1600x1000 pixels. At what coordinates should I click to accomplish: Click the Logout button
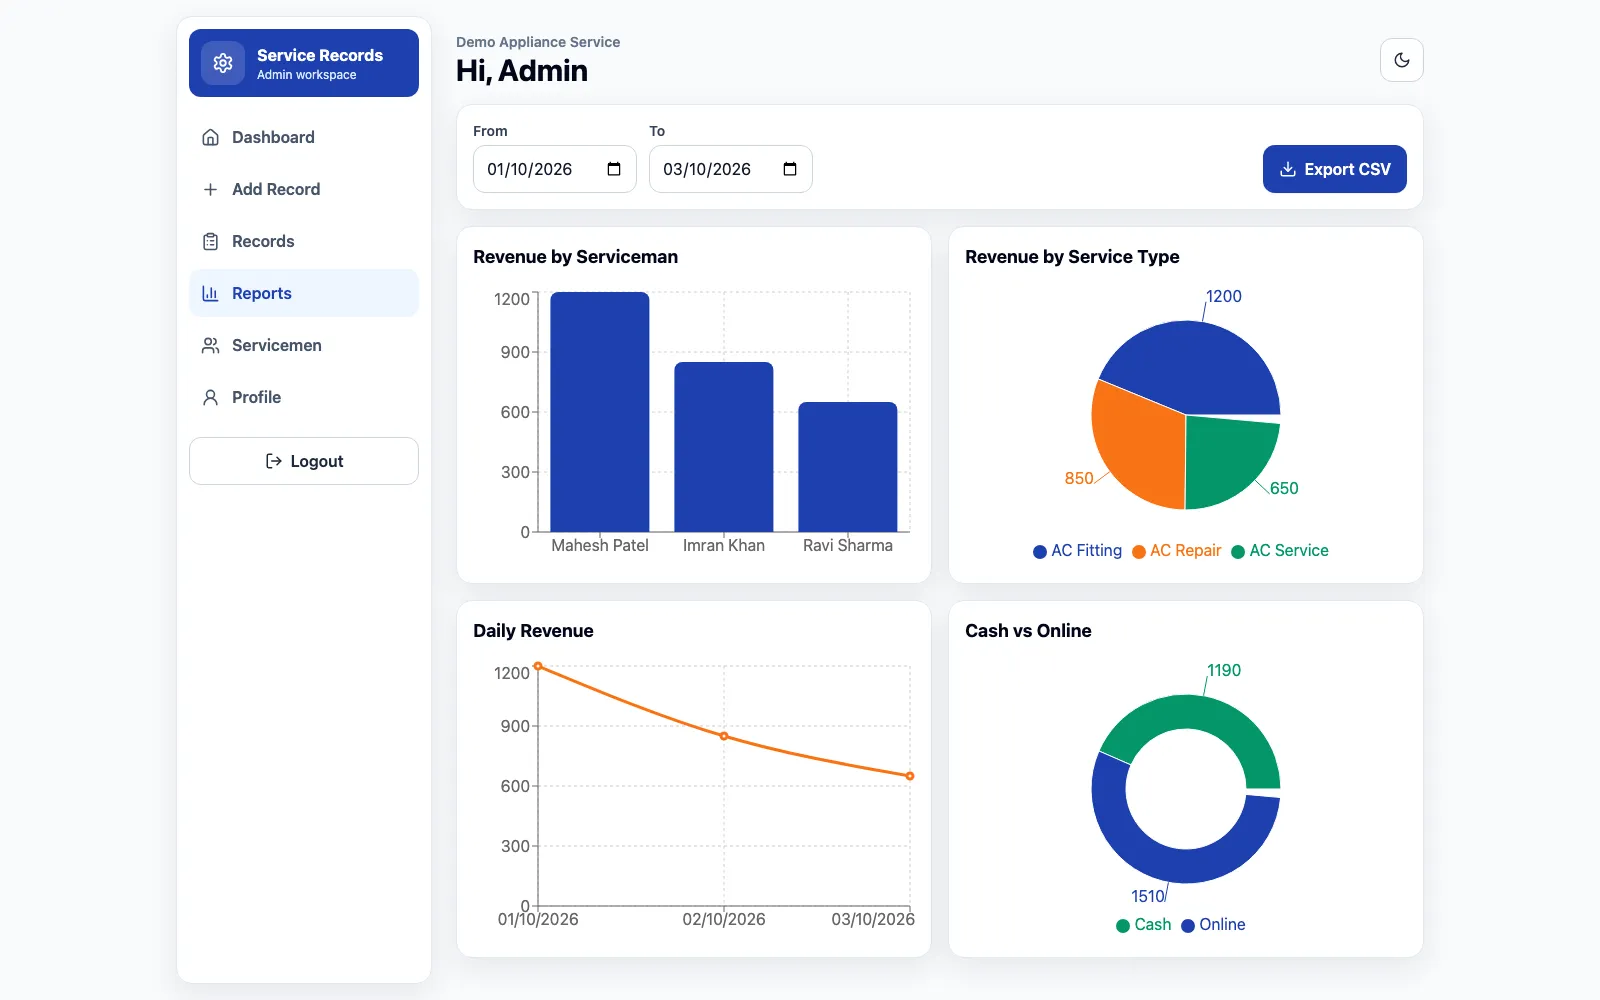[x=304, y=461]
